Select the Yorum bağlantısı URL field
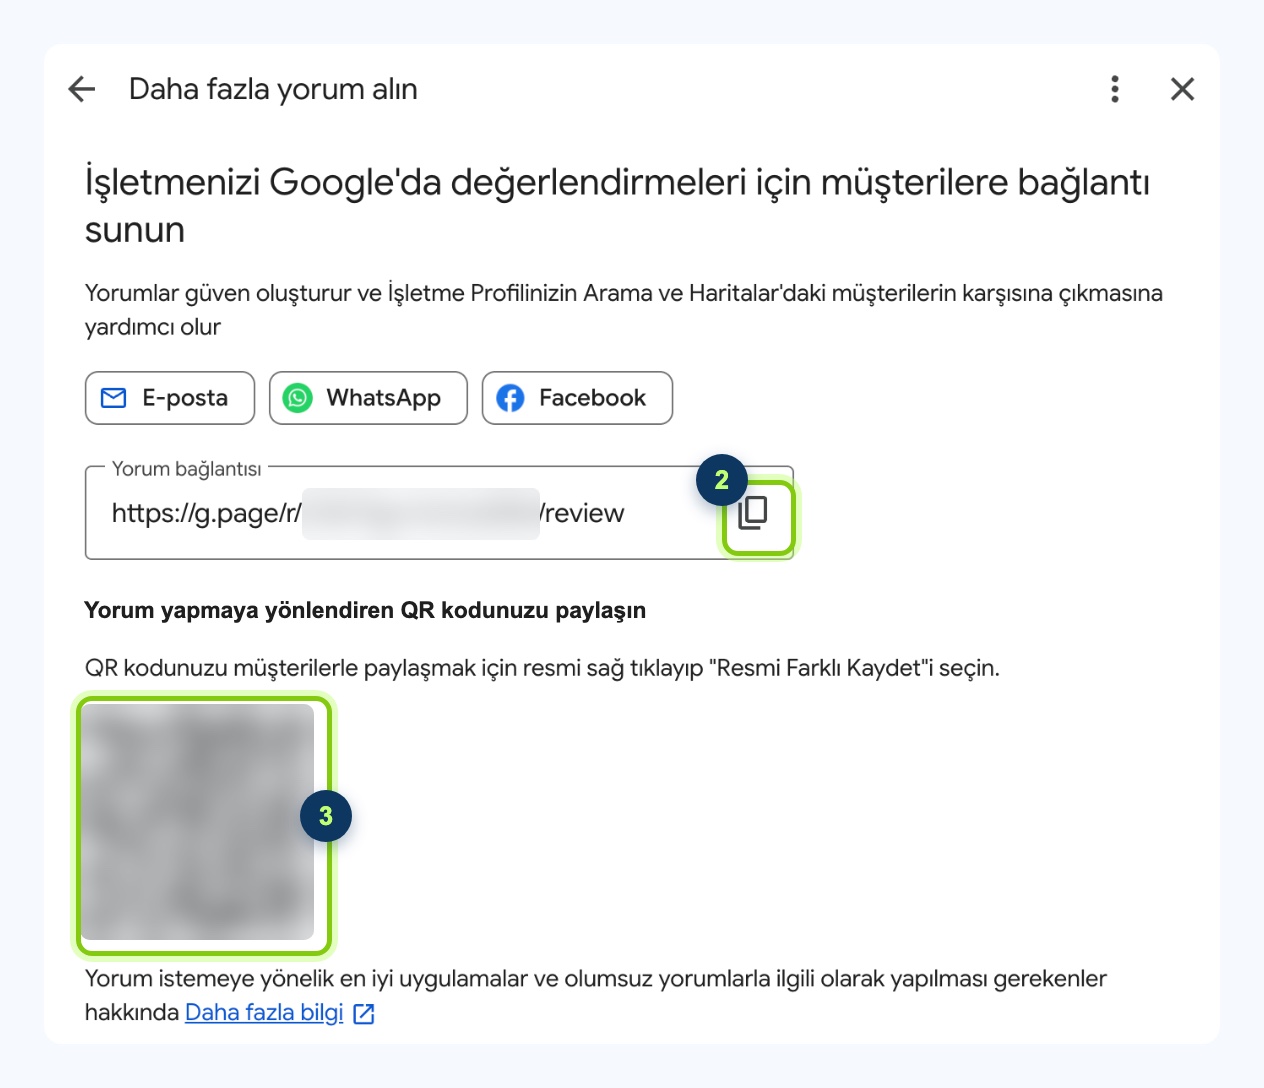The height and width of the screenshot is (1088, 1264). 439,513
